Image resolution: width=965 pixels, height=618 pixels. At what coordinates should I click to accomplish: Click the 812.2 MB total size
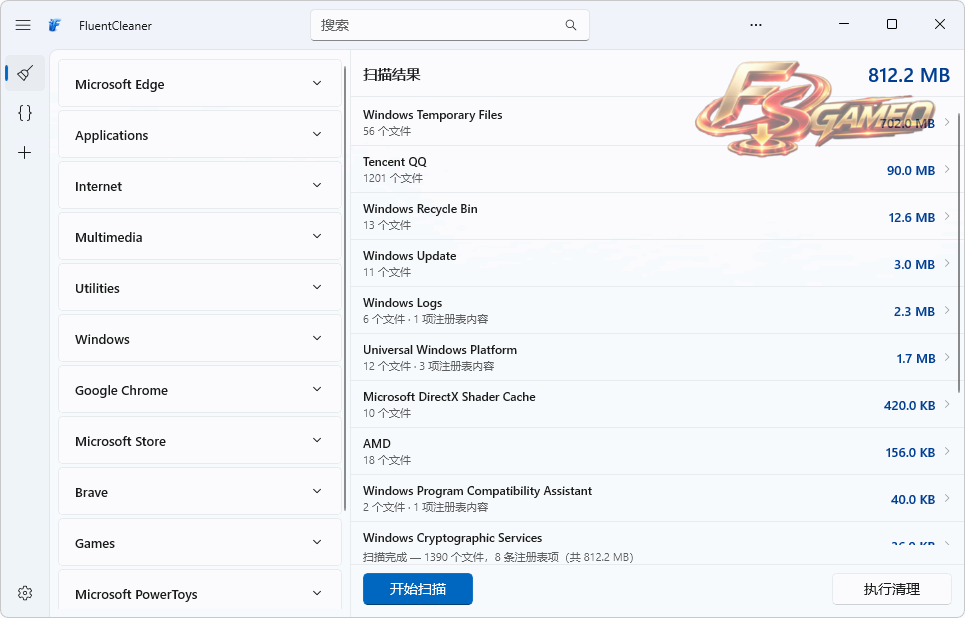click(908, 75)
